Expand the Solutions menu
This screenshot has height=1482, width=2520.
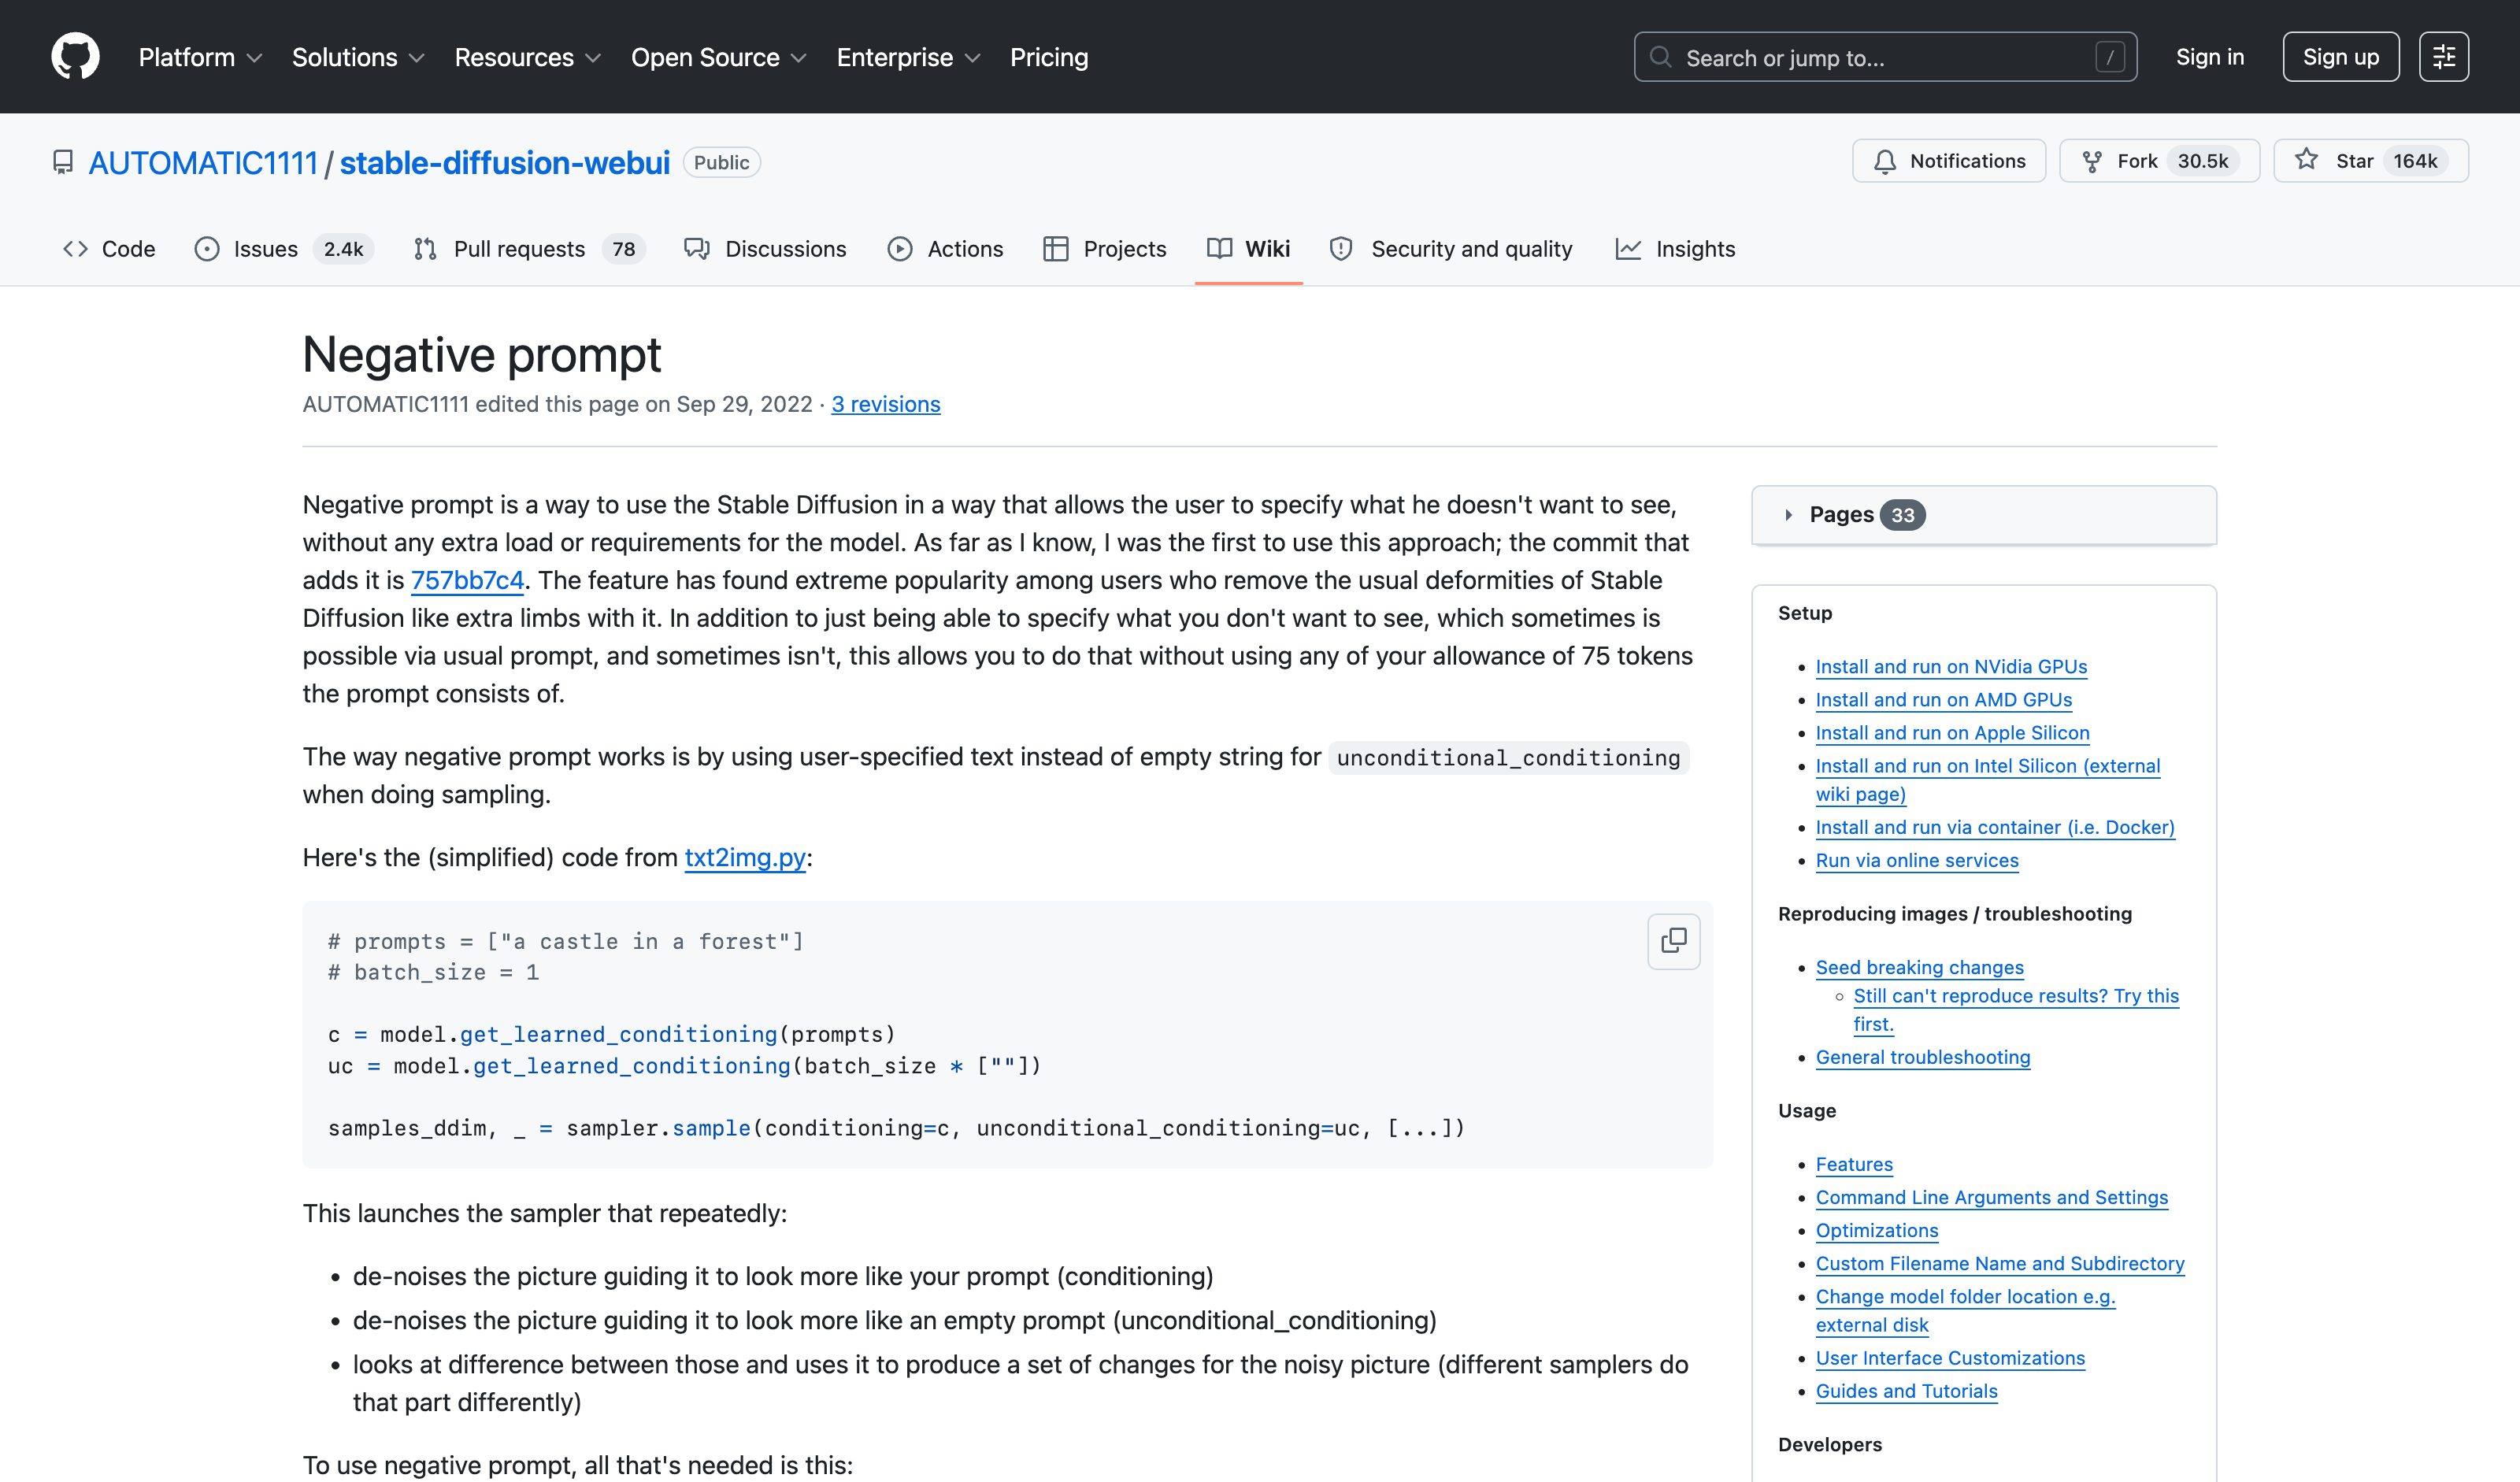(358, 57)
